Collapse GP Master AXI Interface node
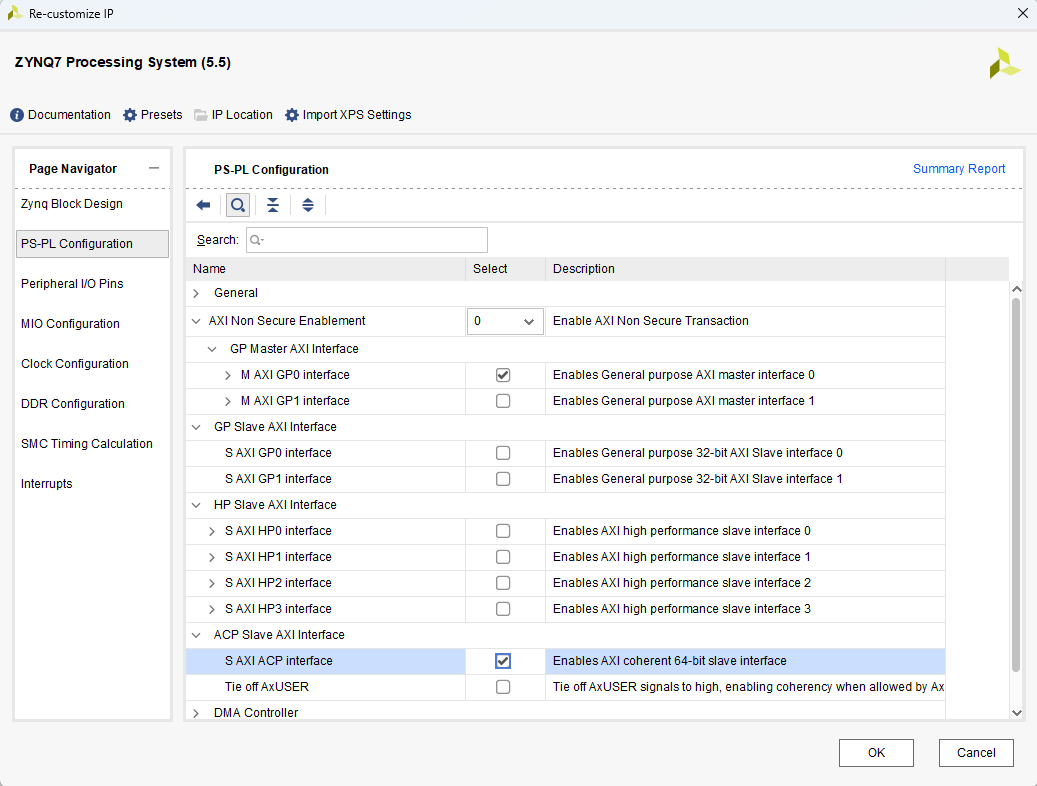 212,349
